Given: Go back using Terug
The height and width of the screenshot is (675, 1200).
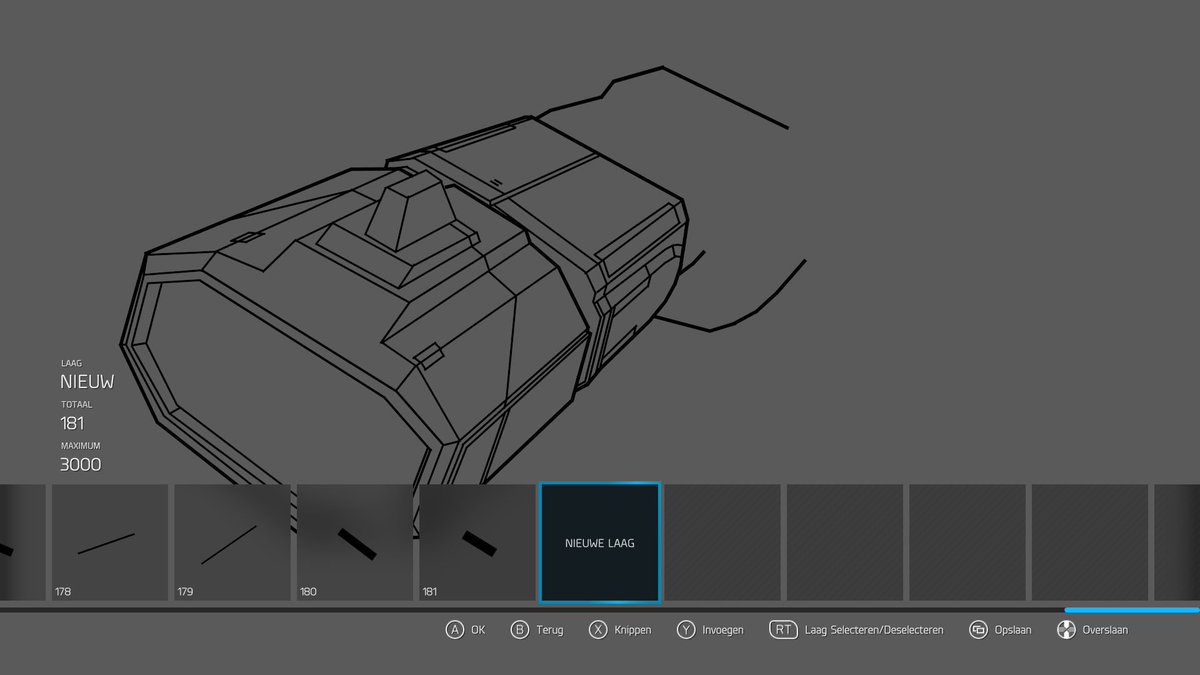Looking at the screenshot, I should coord(550,630).
